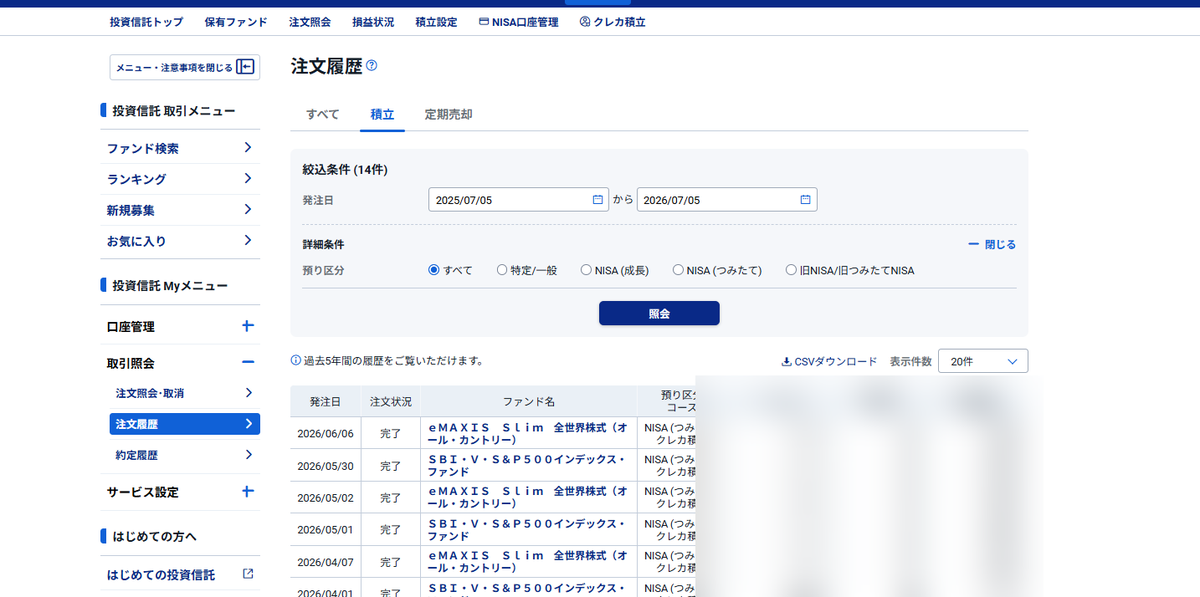Switch to the 積立 tab

pyautogui.click(x=382, y=114)
